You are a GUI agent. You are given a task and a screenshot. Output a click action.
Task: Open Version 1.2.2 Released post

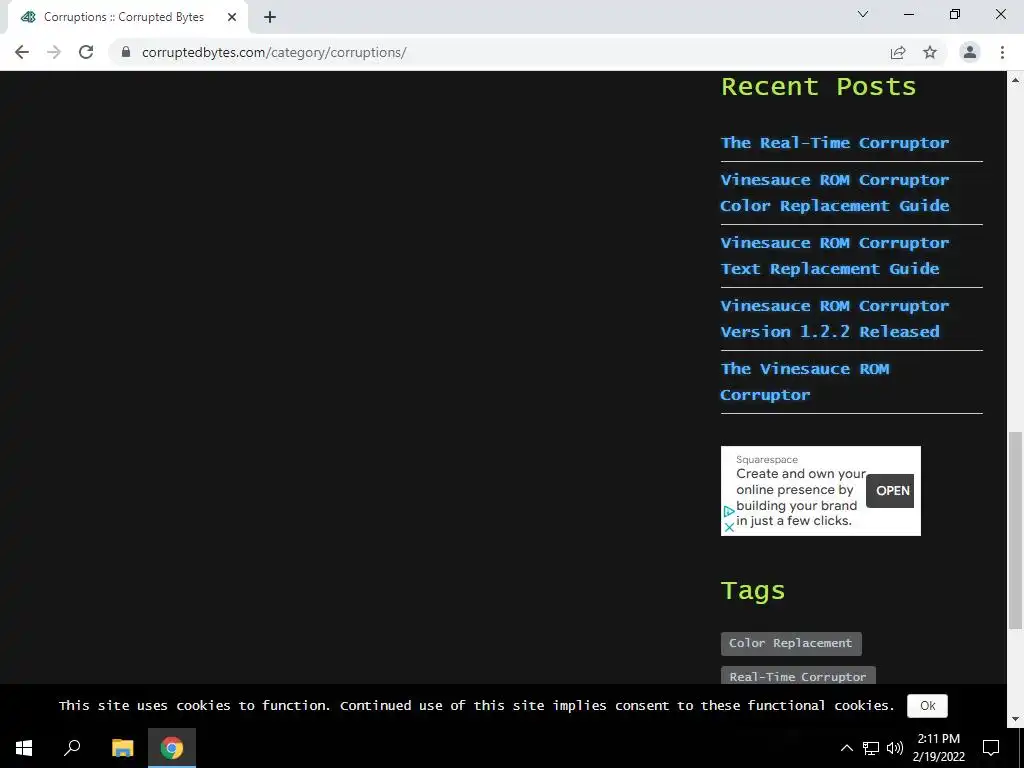coord(835,319)
